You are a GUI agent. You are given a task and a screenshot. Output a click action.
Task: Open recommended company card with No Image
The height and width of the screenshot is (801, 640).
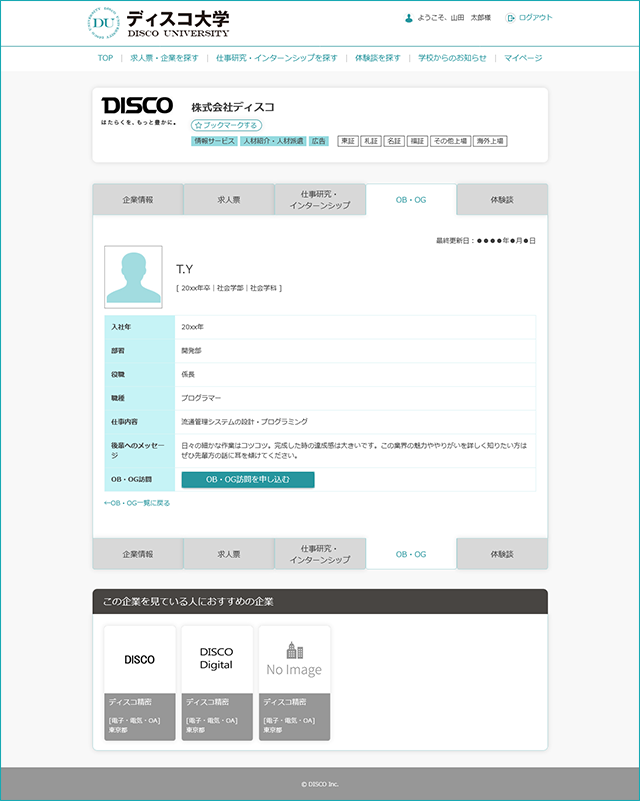coord(294,683)
